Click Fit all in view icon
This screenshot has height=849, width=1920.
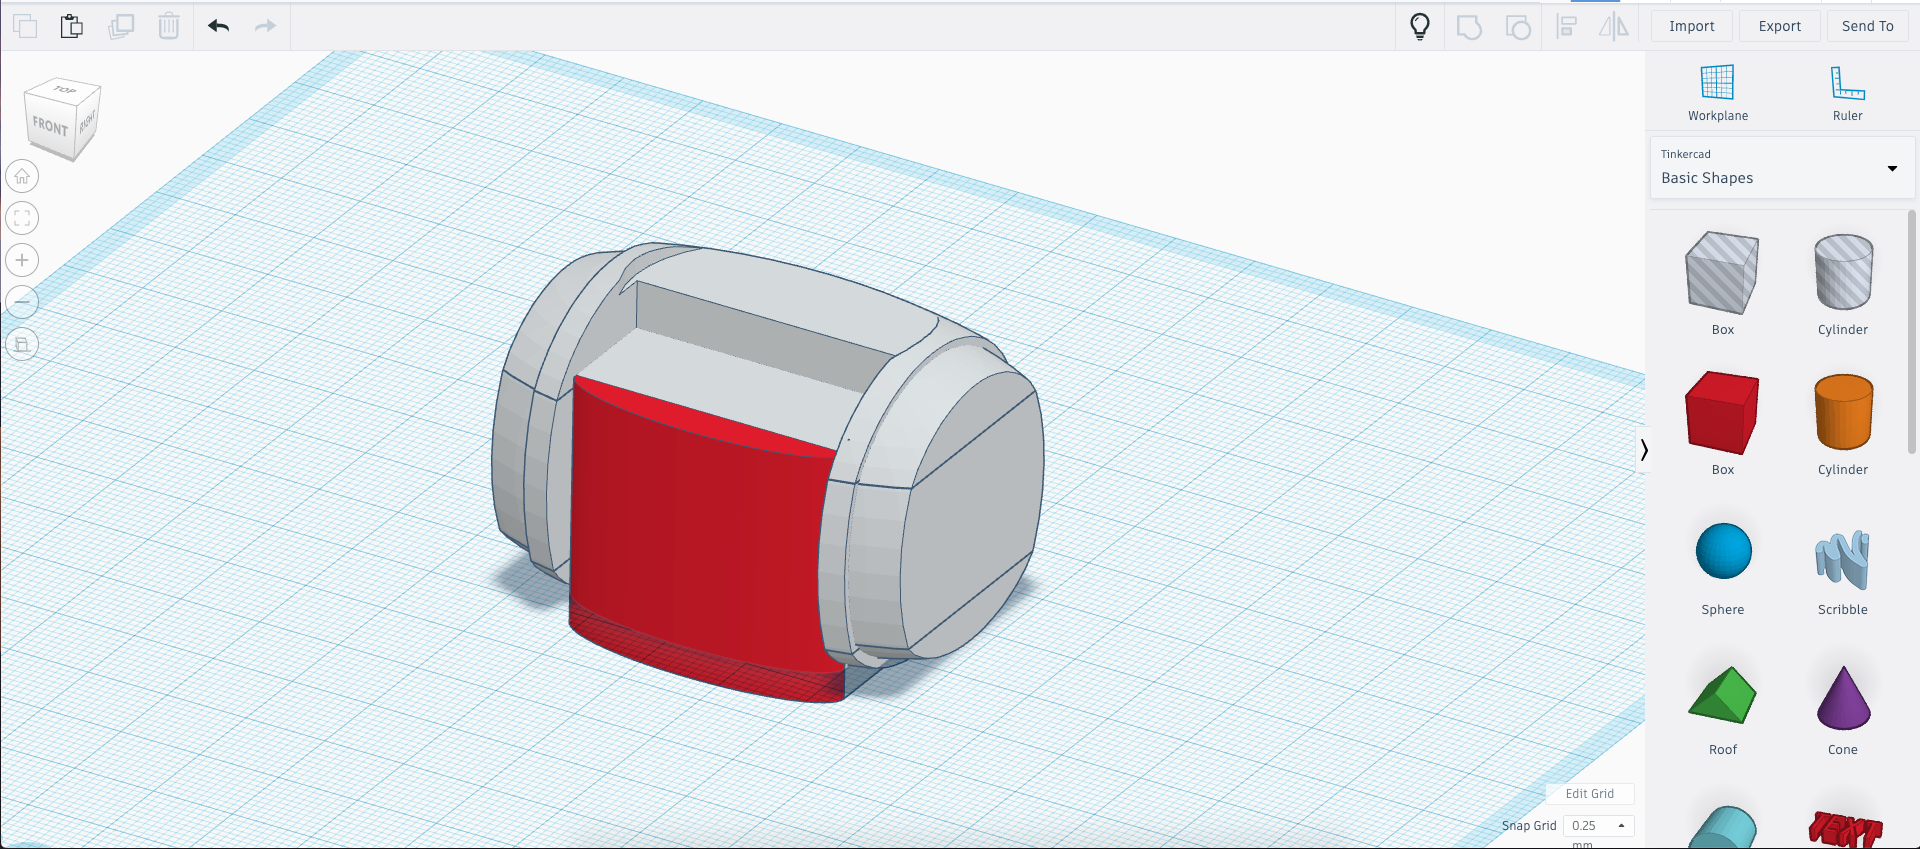[22, 219]
